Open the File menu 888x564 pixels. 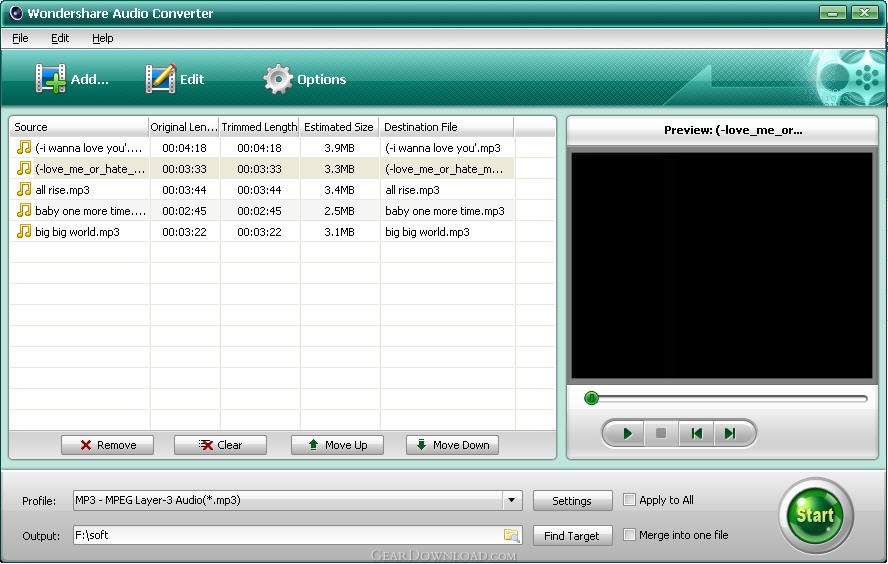20,38
